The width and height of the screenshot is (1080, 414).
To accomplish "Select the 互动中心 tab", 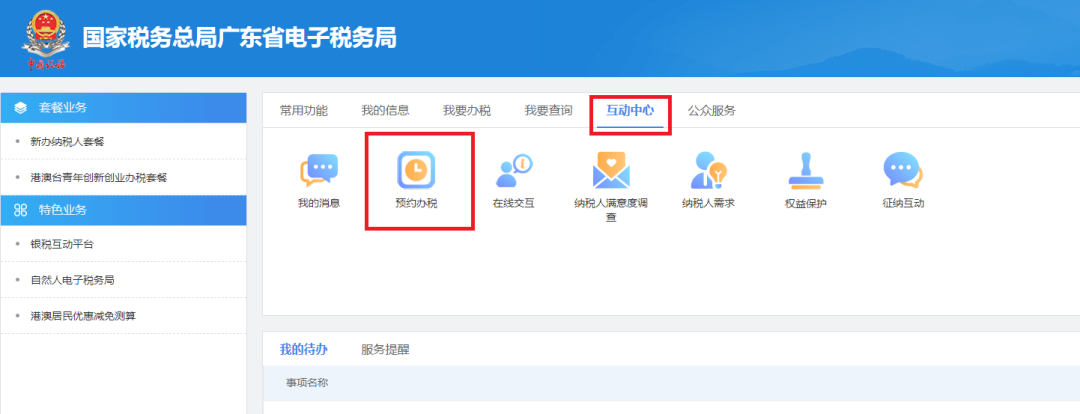I will (x=630, y=111).
